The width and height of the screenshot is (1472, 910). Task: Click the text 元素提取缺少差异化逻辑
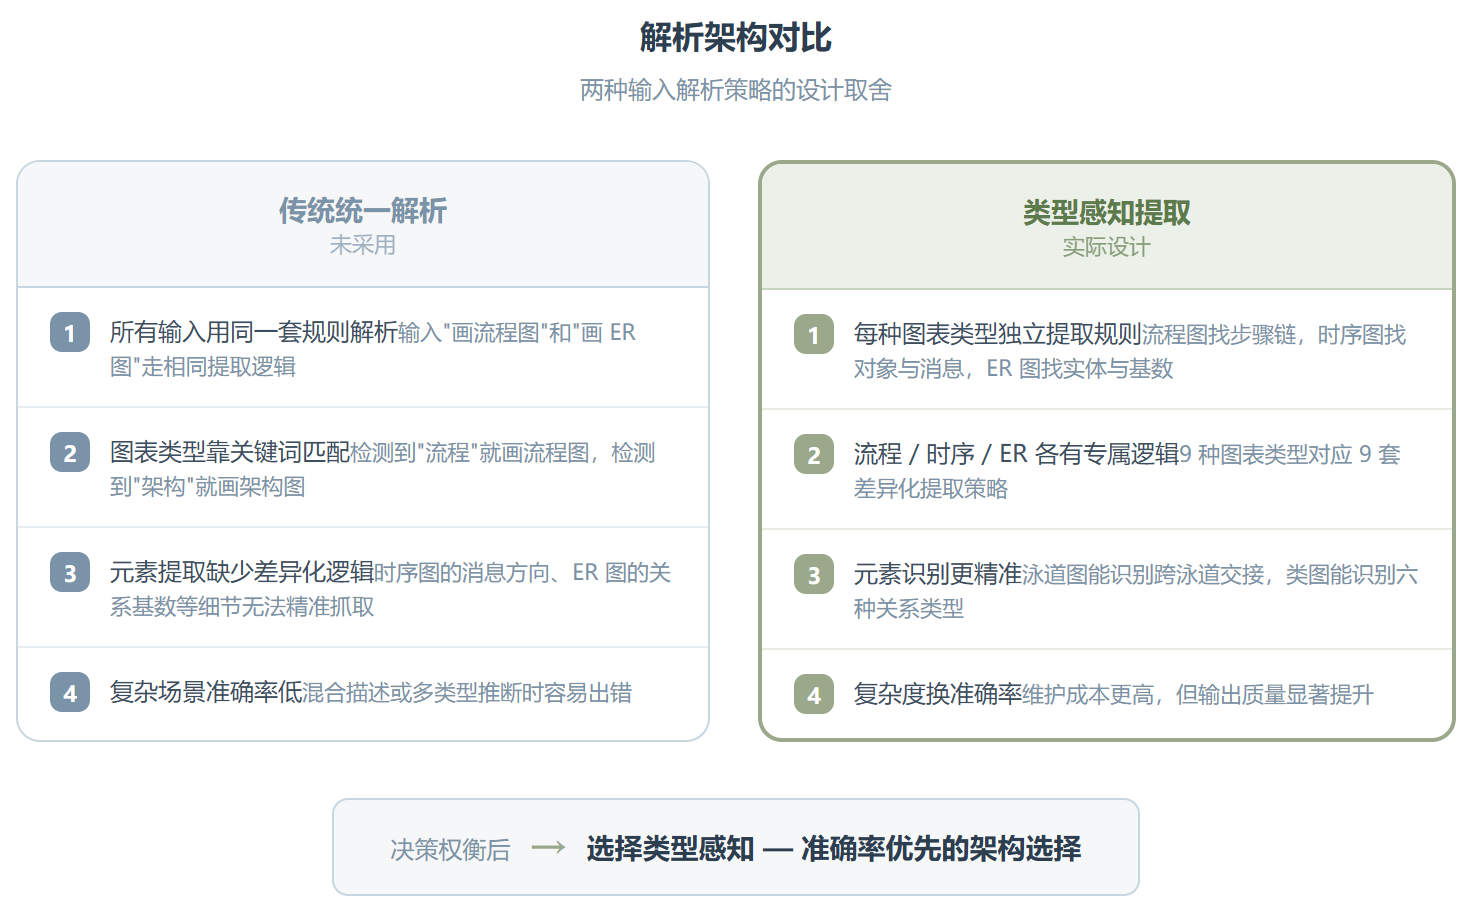point(242,572)
